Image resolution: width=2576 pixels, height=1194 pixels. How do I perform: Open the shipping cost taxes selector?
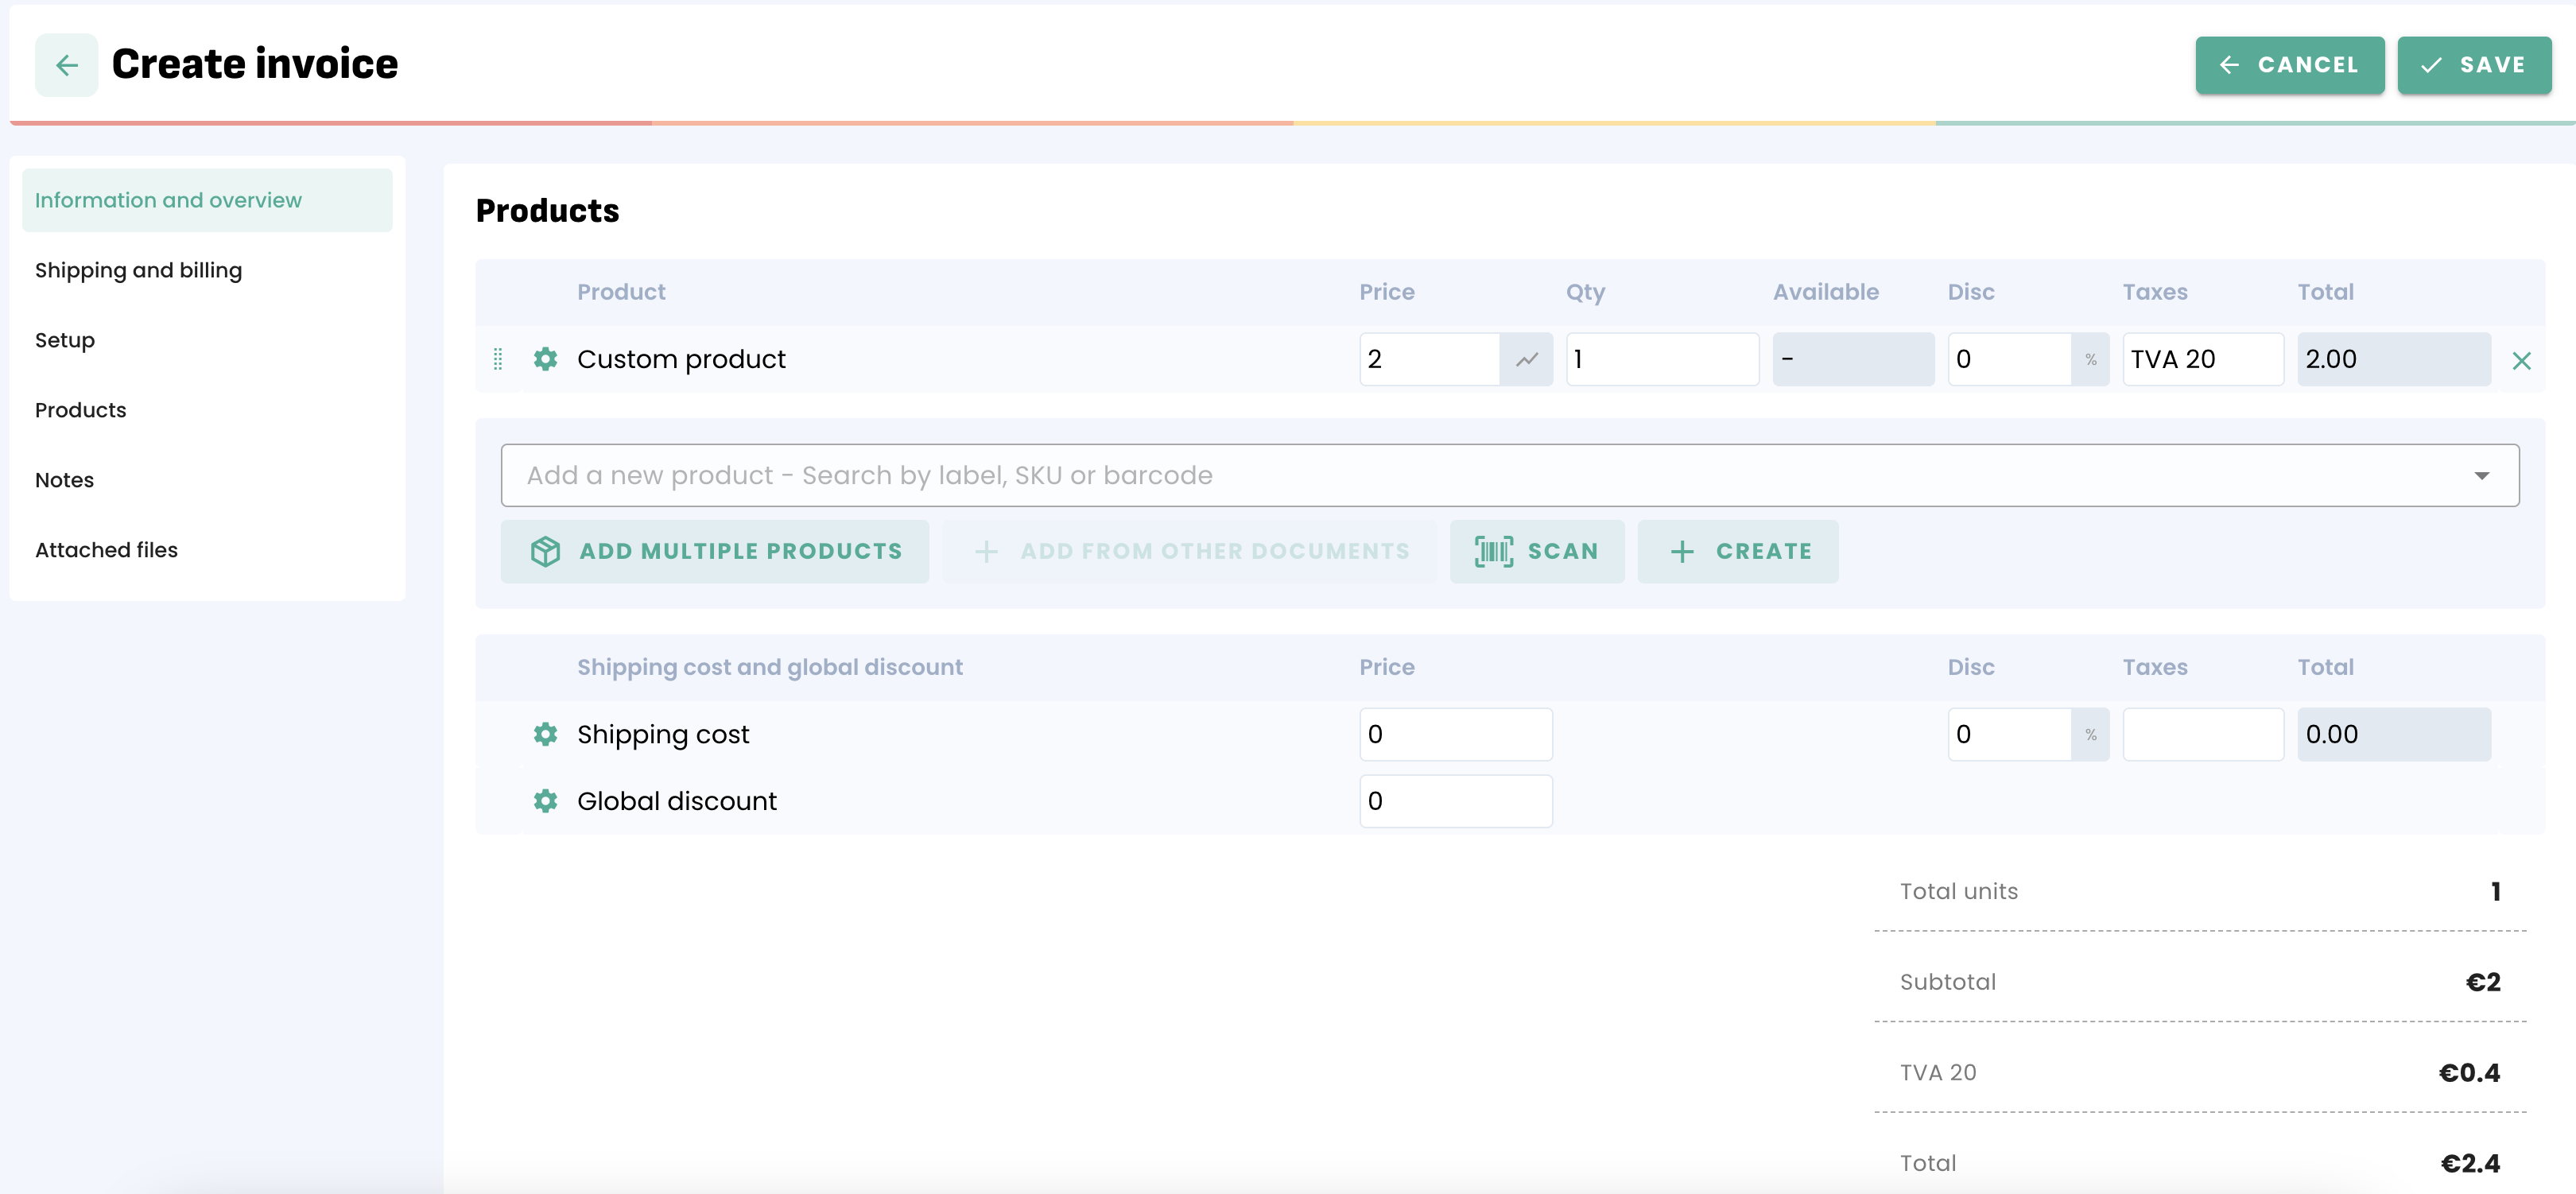tap(2202, 734)
